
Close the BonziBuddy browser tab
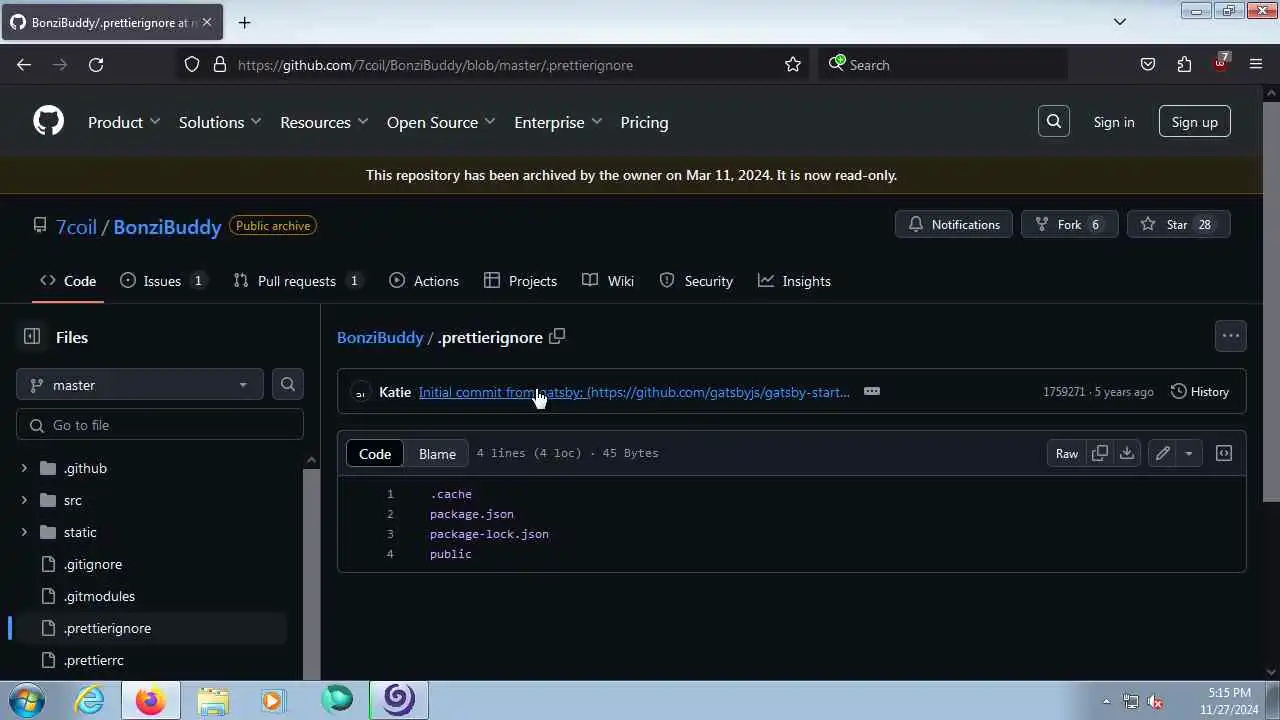[207, 22]
